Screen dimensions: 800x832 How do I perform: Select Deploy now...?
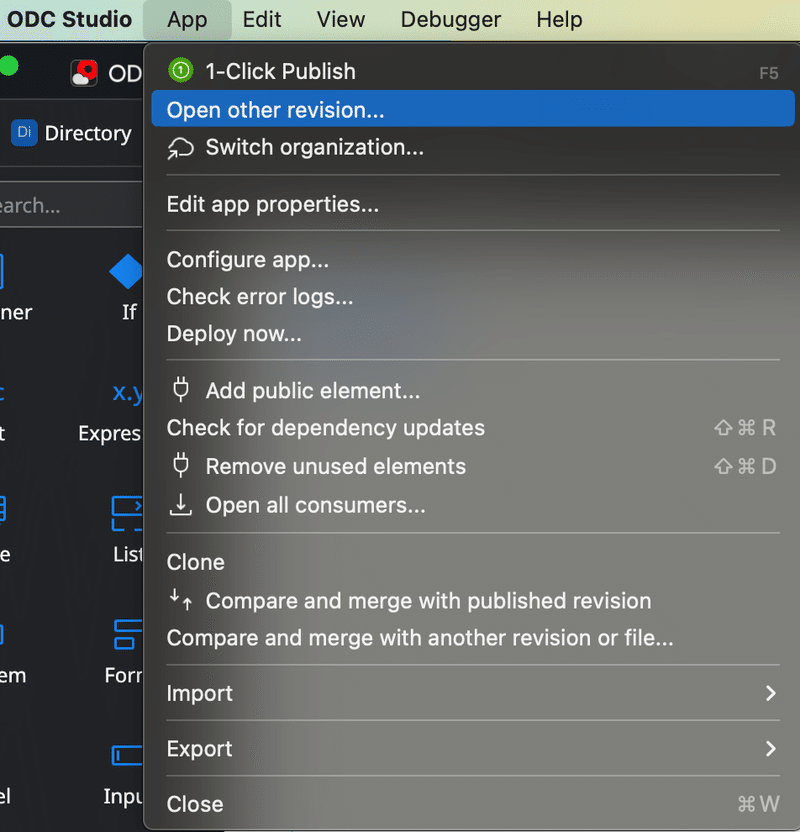(473, 334)
